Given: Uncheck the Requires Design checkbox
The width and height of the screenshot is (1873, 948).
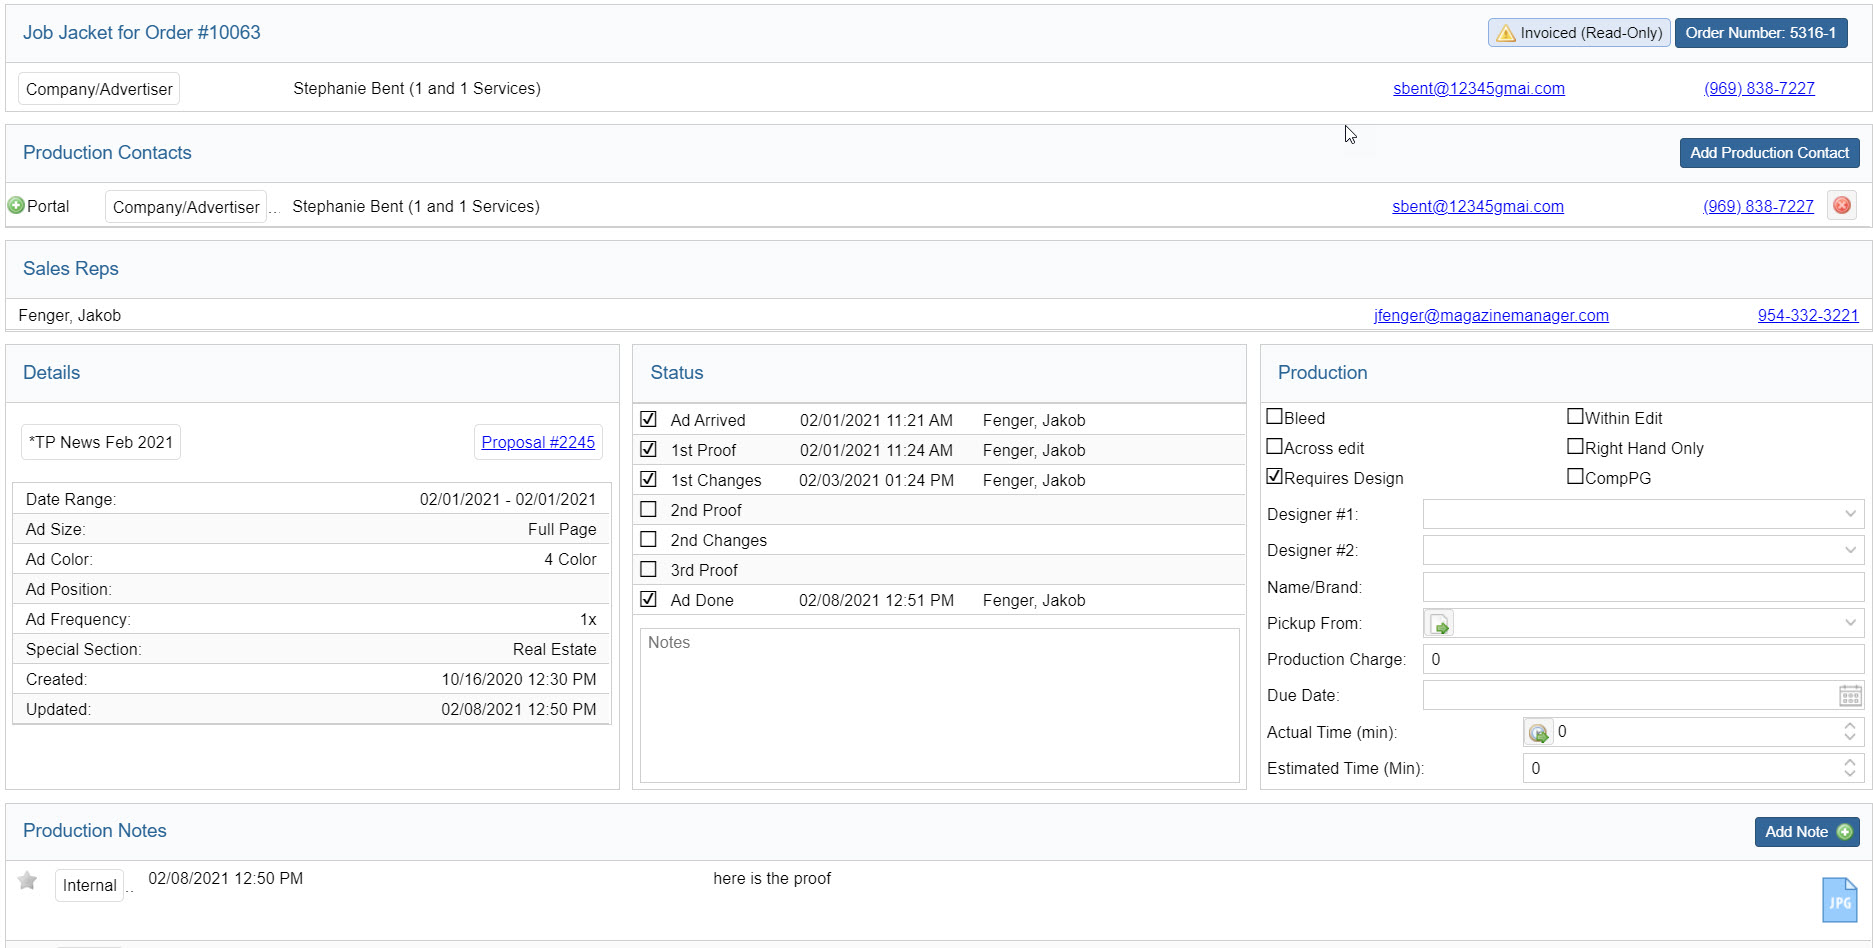Looking at the screenshot, I should click(1275, 477).
